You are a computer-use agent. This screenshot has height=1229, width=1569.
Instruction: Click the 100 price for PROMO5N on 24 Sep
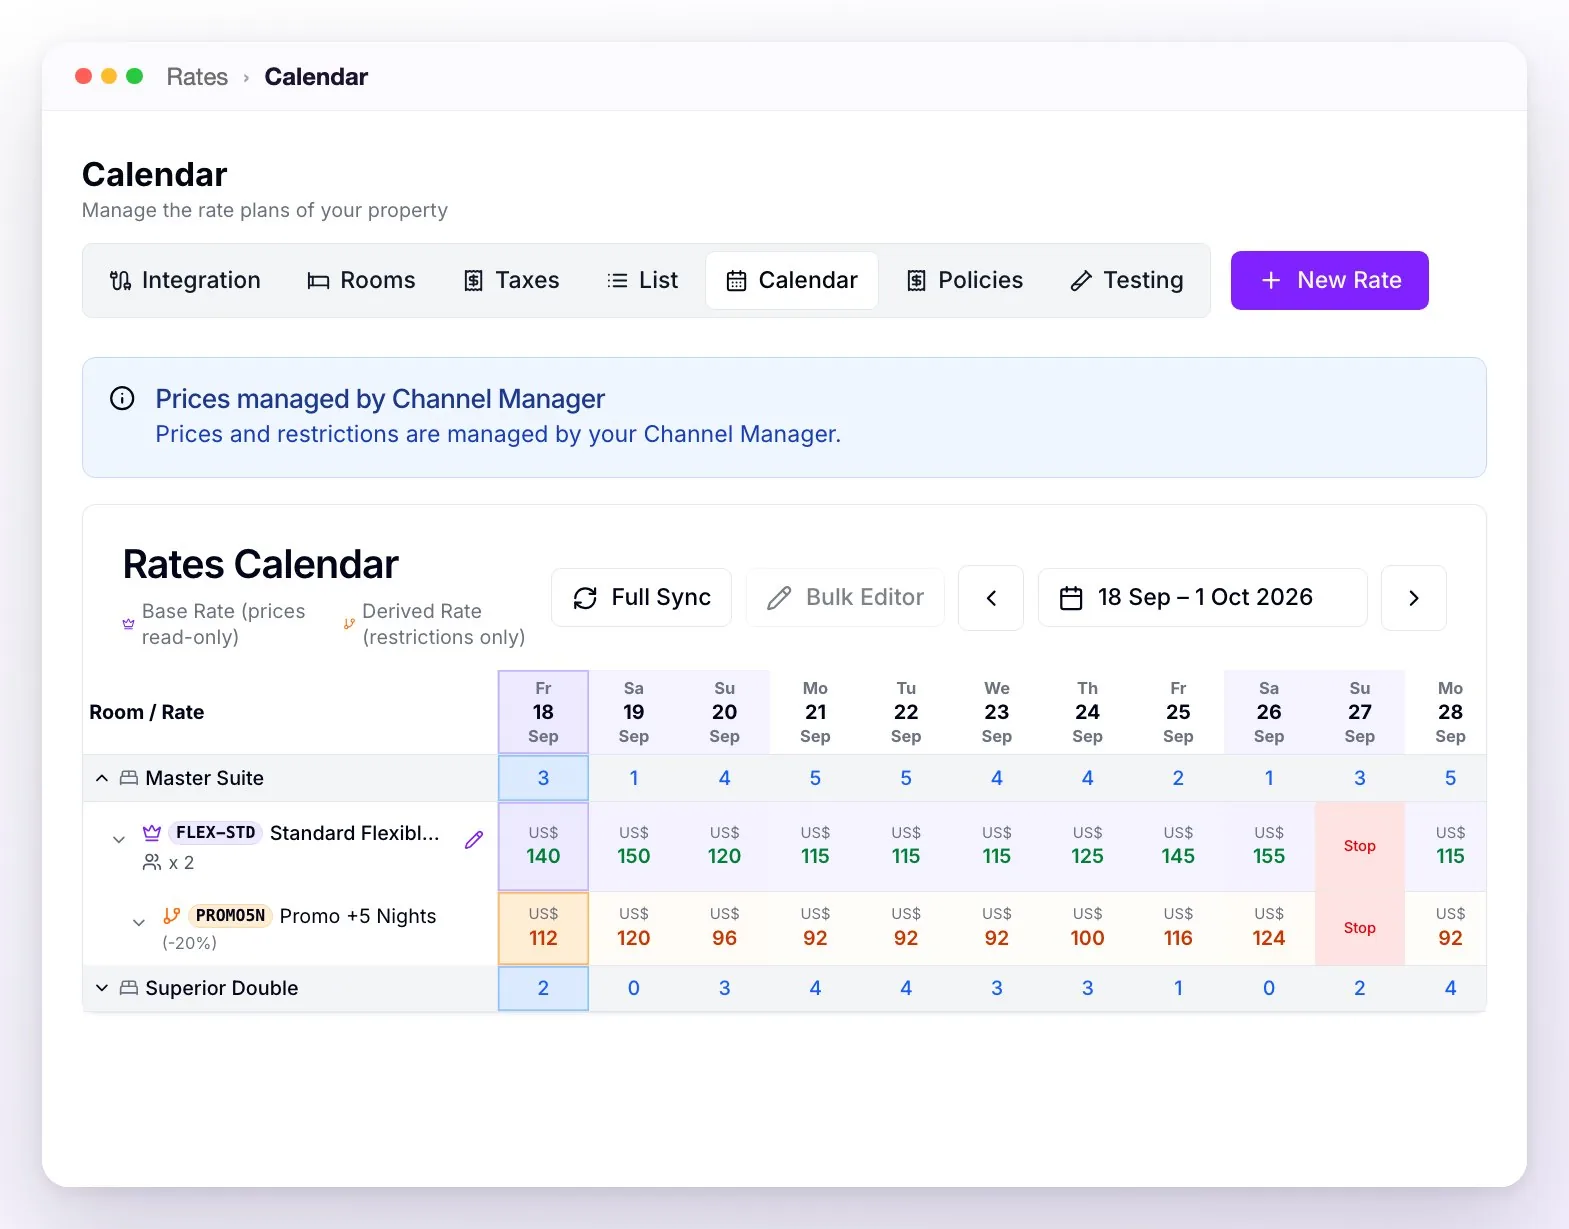(1087, 928)
